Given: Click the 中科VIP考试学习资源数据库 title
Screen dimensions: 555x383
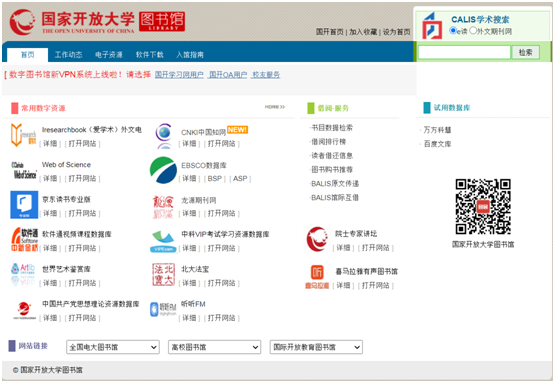Looking at the screenshot, I should pos(225,234).
